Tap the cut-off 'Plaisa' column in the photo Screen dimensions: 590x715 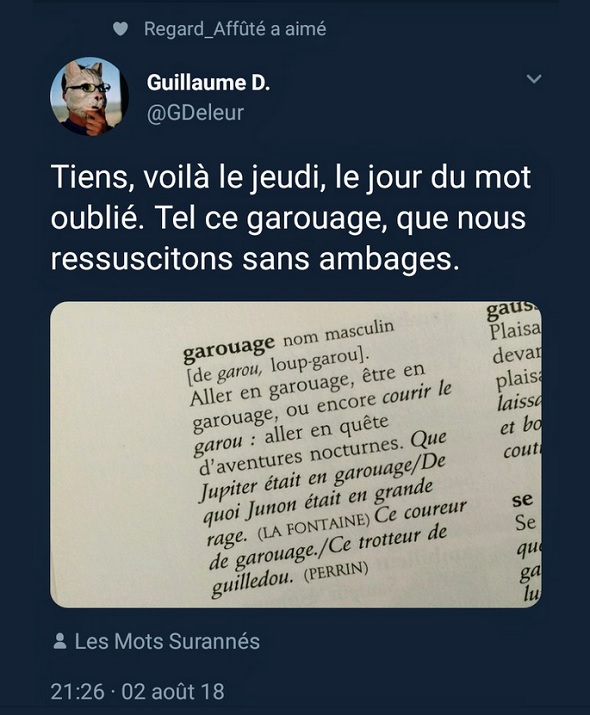(515, 330)
